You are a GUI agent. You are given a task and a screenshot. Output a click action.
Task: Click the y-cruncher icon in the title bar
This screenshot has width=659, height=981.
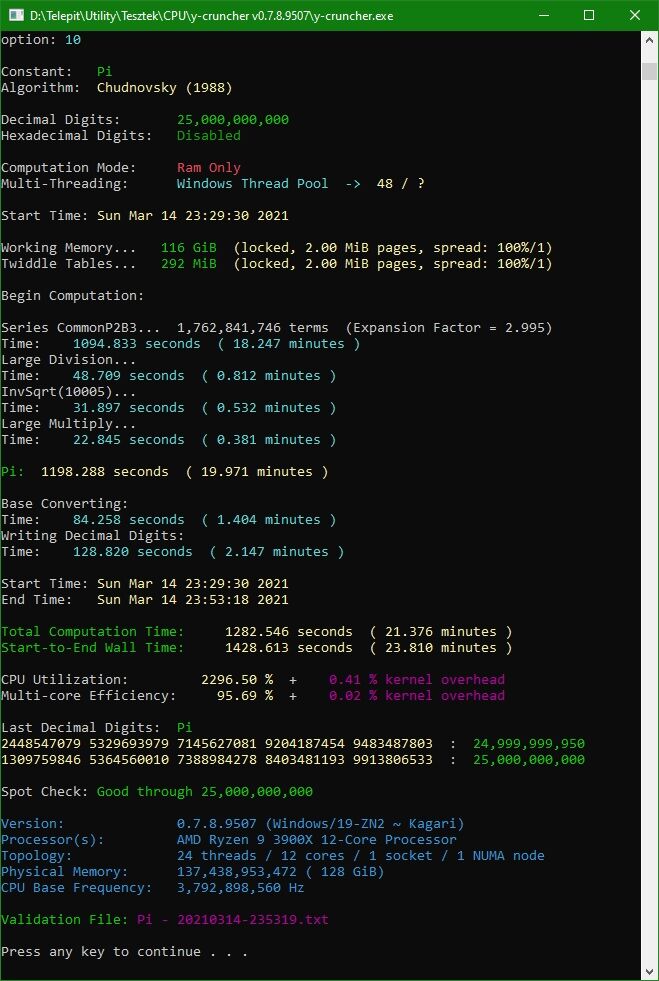tap(15, 16)
